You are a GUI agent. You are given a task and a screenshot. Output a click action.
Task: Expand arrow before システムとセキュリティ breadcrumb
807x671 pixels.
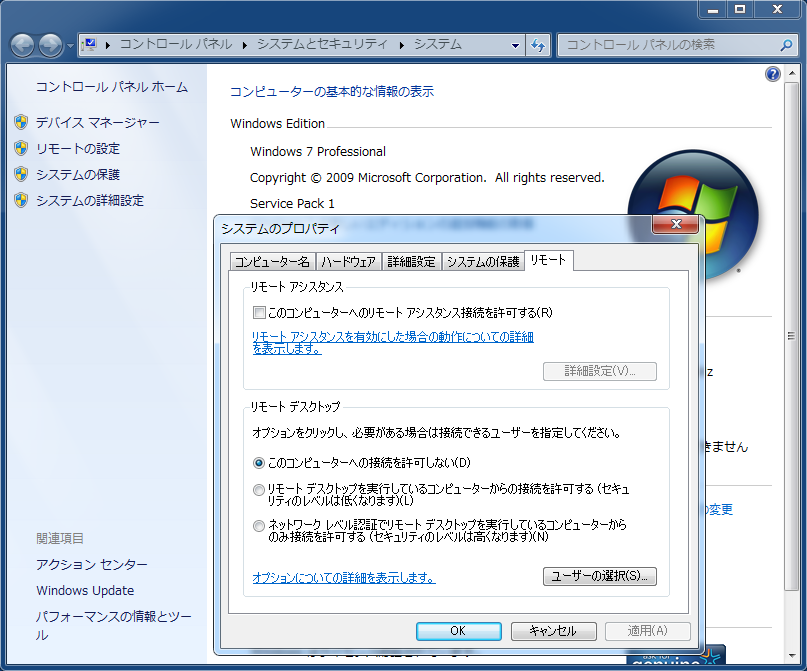click(245, 45)
